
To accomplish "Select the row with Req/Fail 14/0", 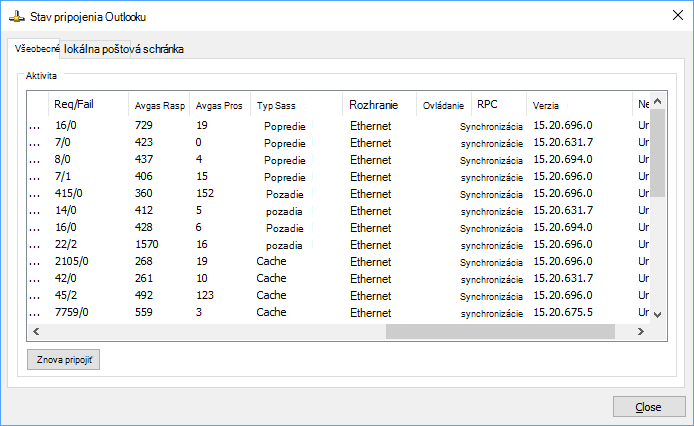I will (x=339, y=210).
